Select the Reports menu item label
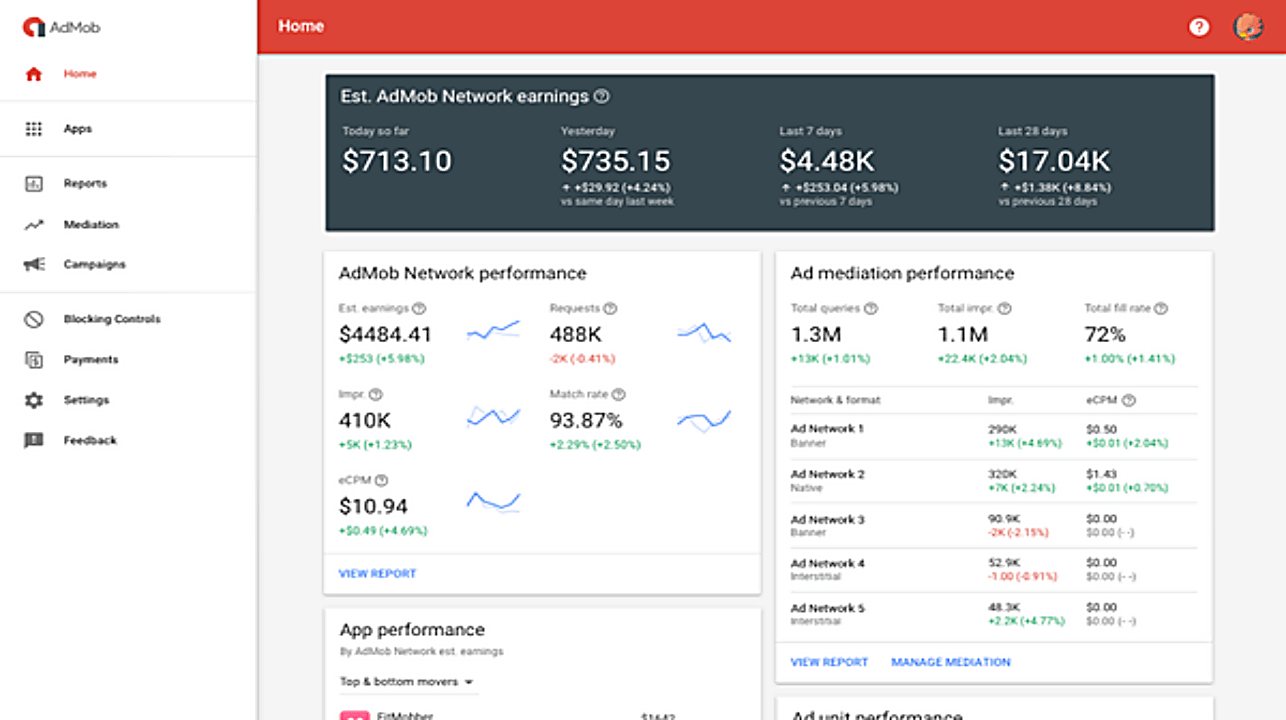The image size is (1286, 720). pos(85,184)
